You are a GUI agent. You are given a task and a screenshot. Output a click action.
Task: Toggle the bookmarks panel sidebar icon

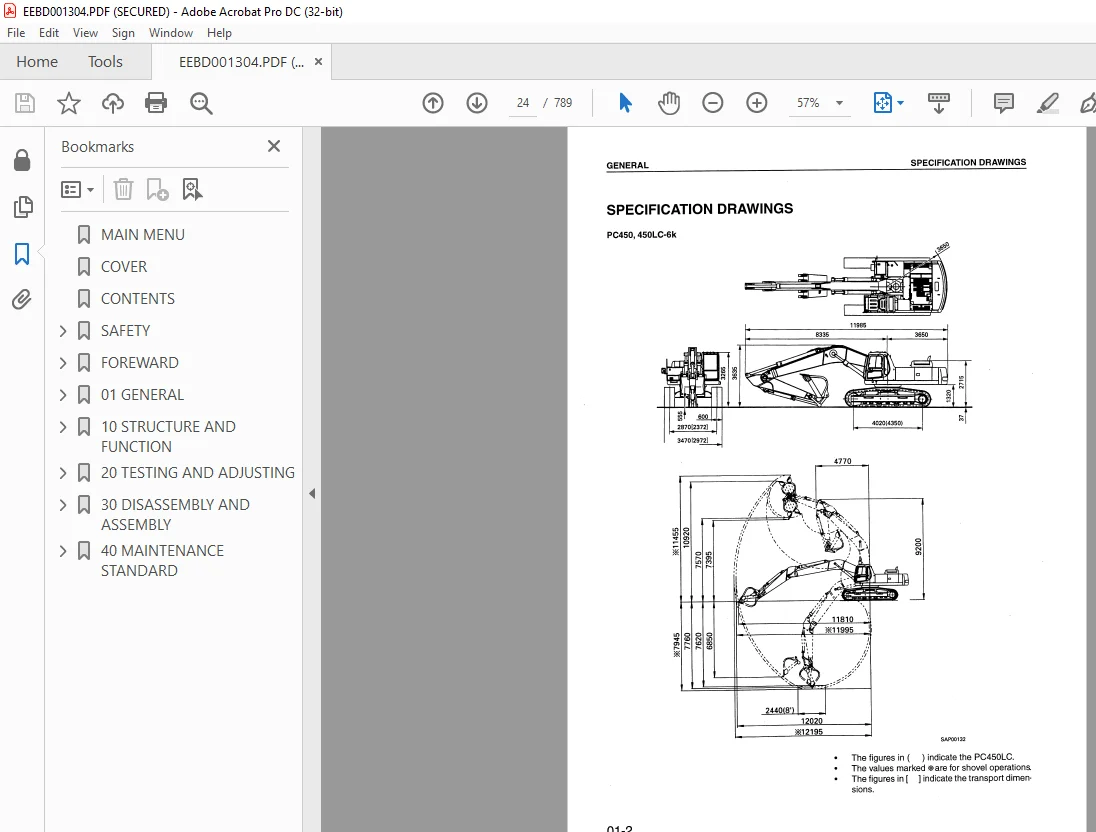click(22, 254)
